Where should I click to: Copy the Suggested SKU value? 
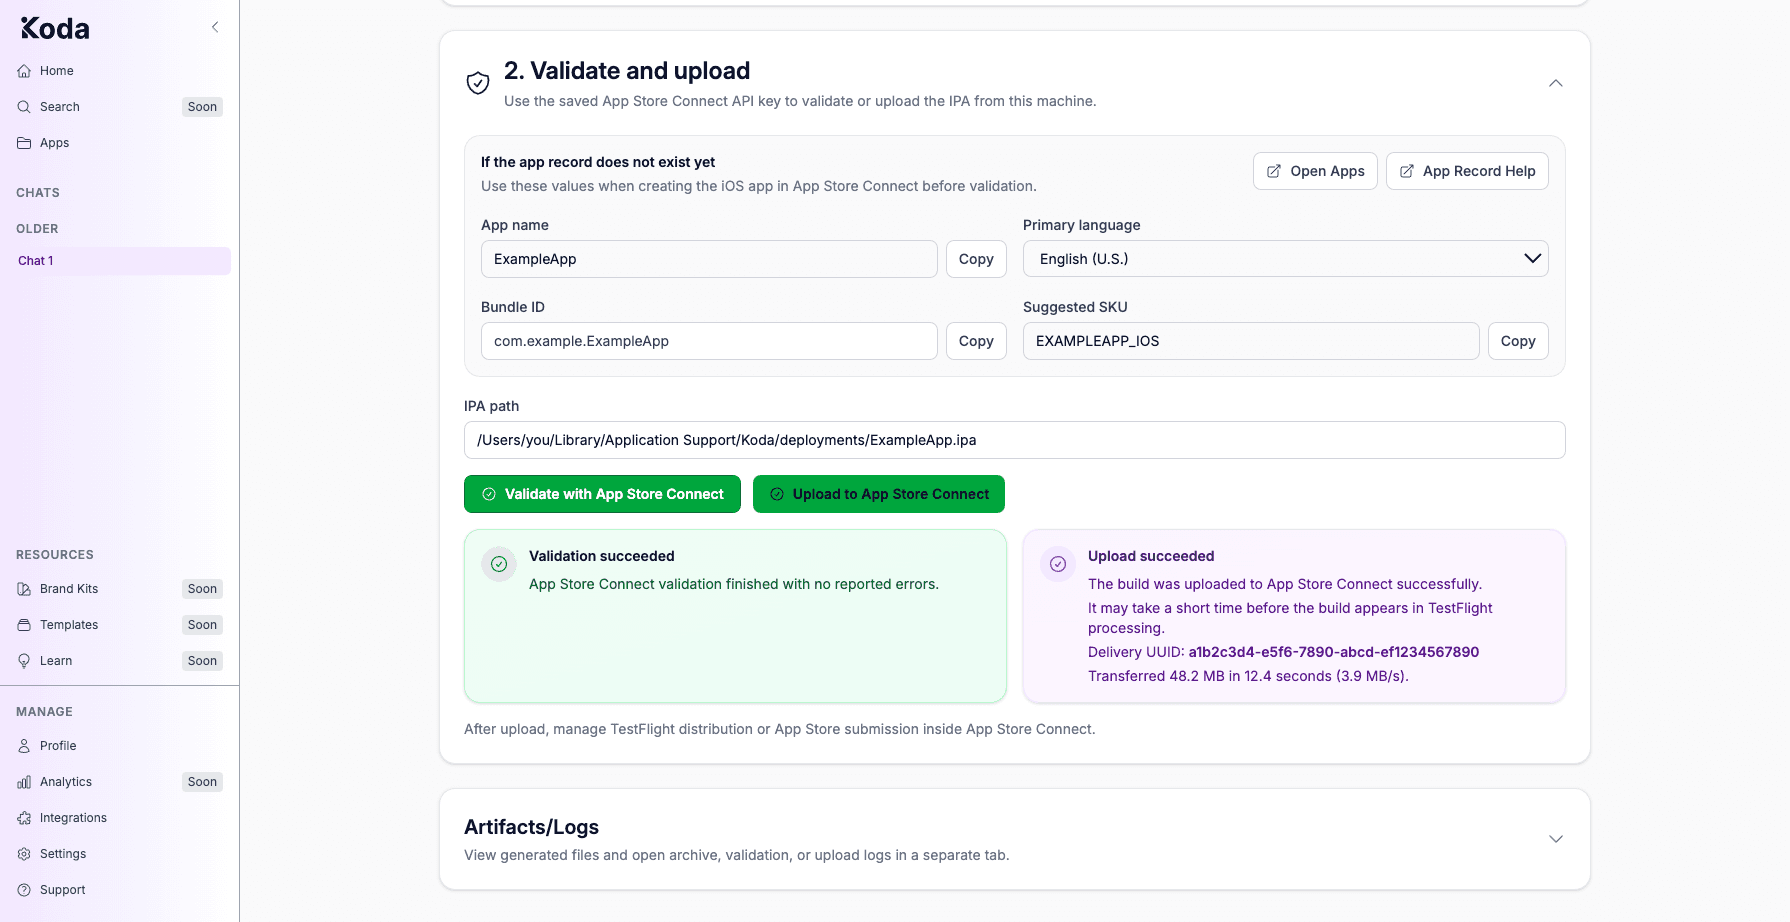1518,341
